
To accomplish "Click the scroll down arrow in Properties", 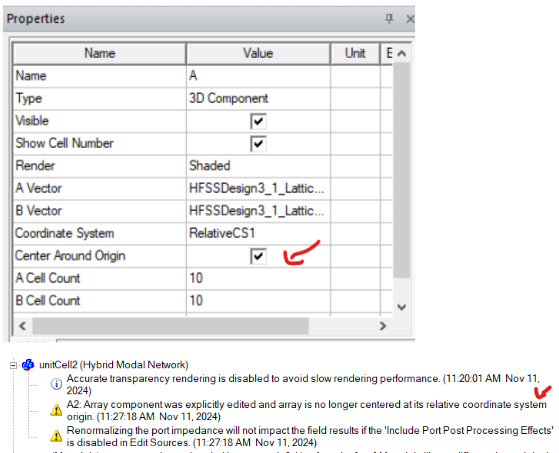I will [x=402, y=307].
